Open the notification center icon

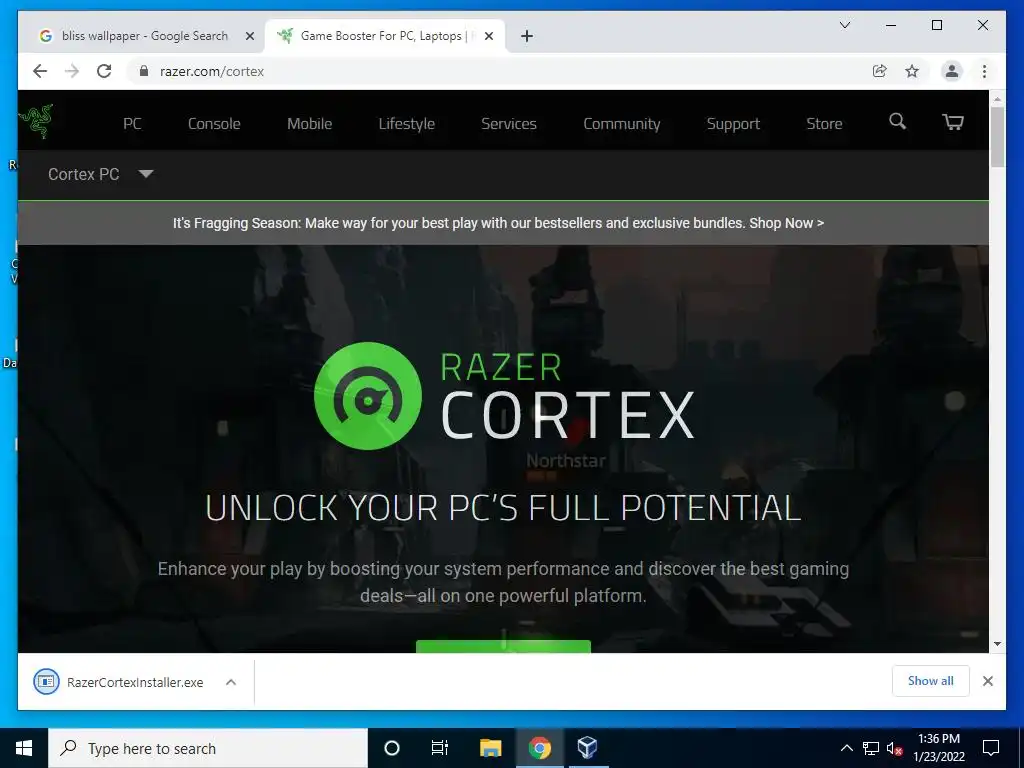991,748
